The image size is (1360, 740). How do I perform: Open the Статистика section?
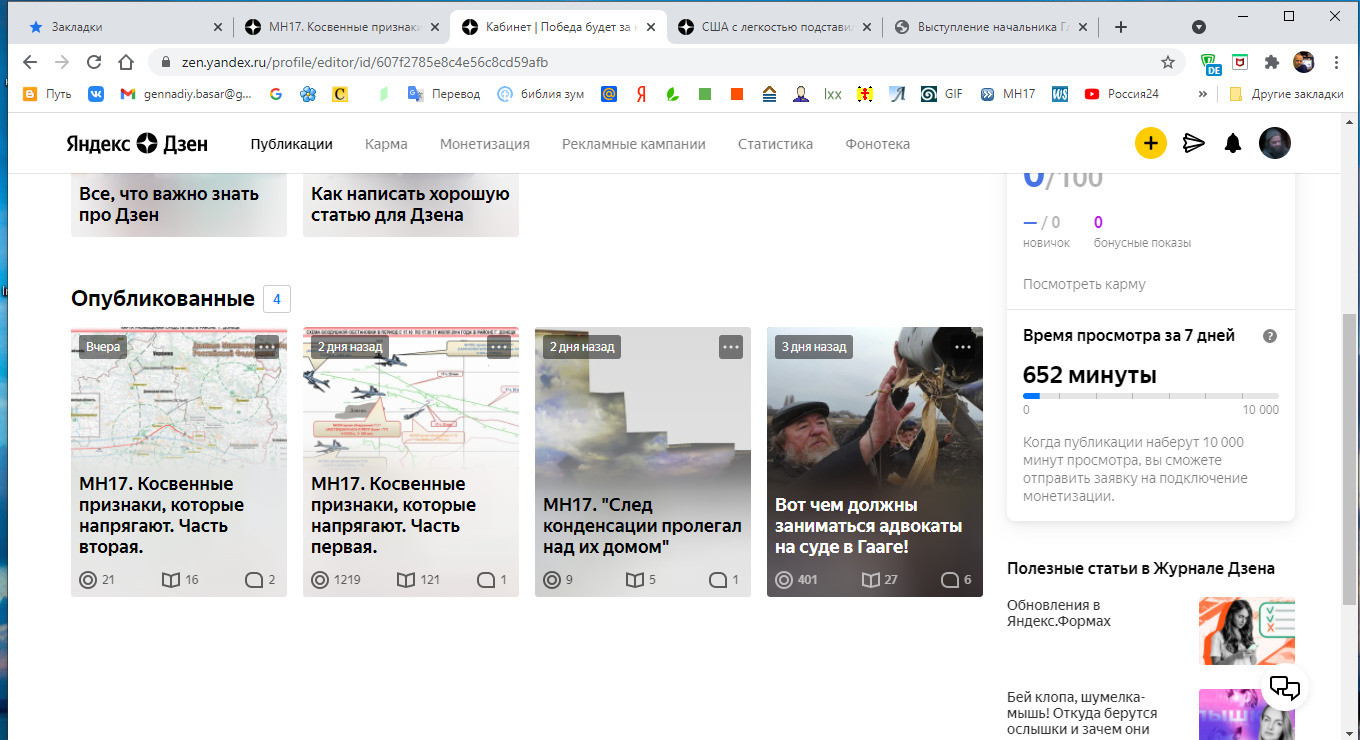775,144
